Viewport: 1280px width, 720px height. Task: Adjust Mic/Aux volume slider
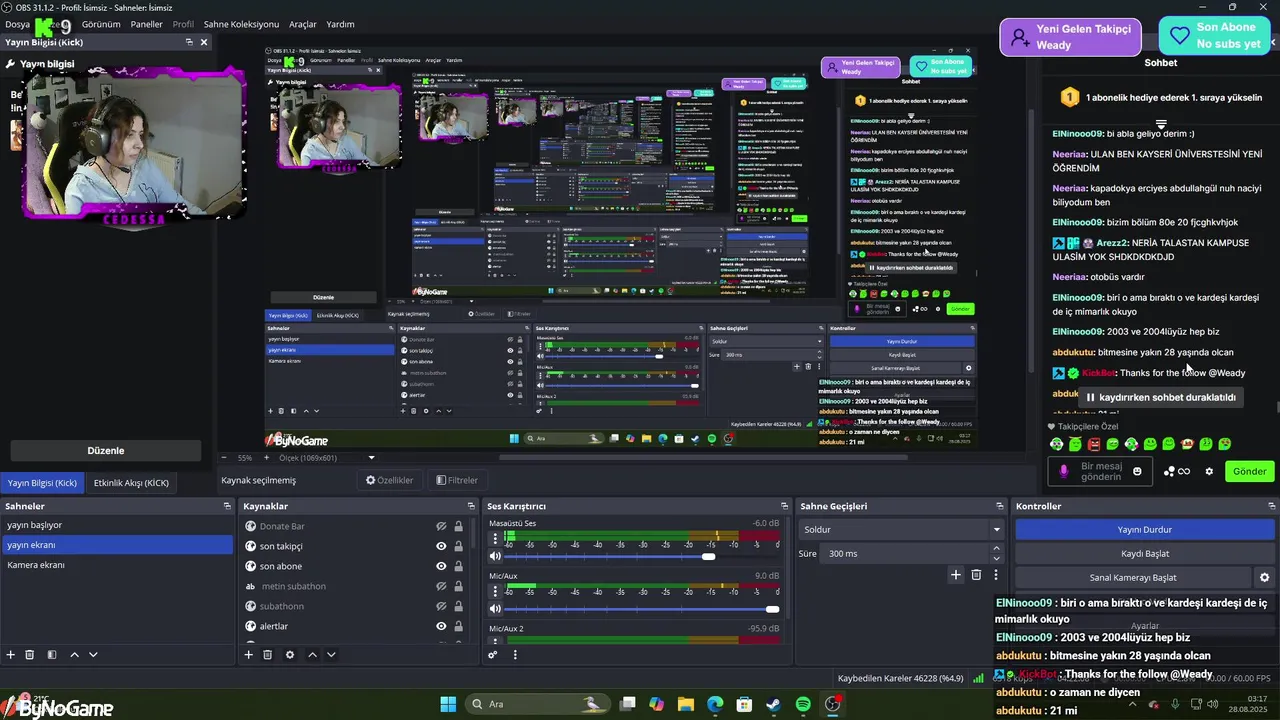click(x=772, y=609)
